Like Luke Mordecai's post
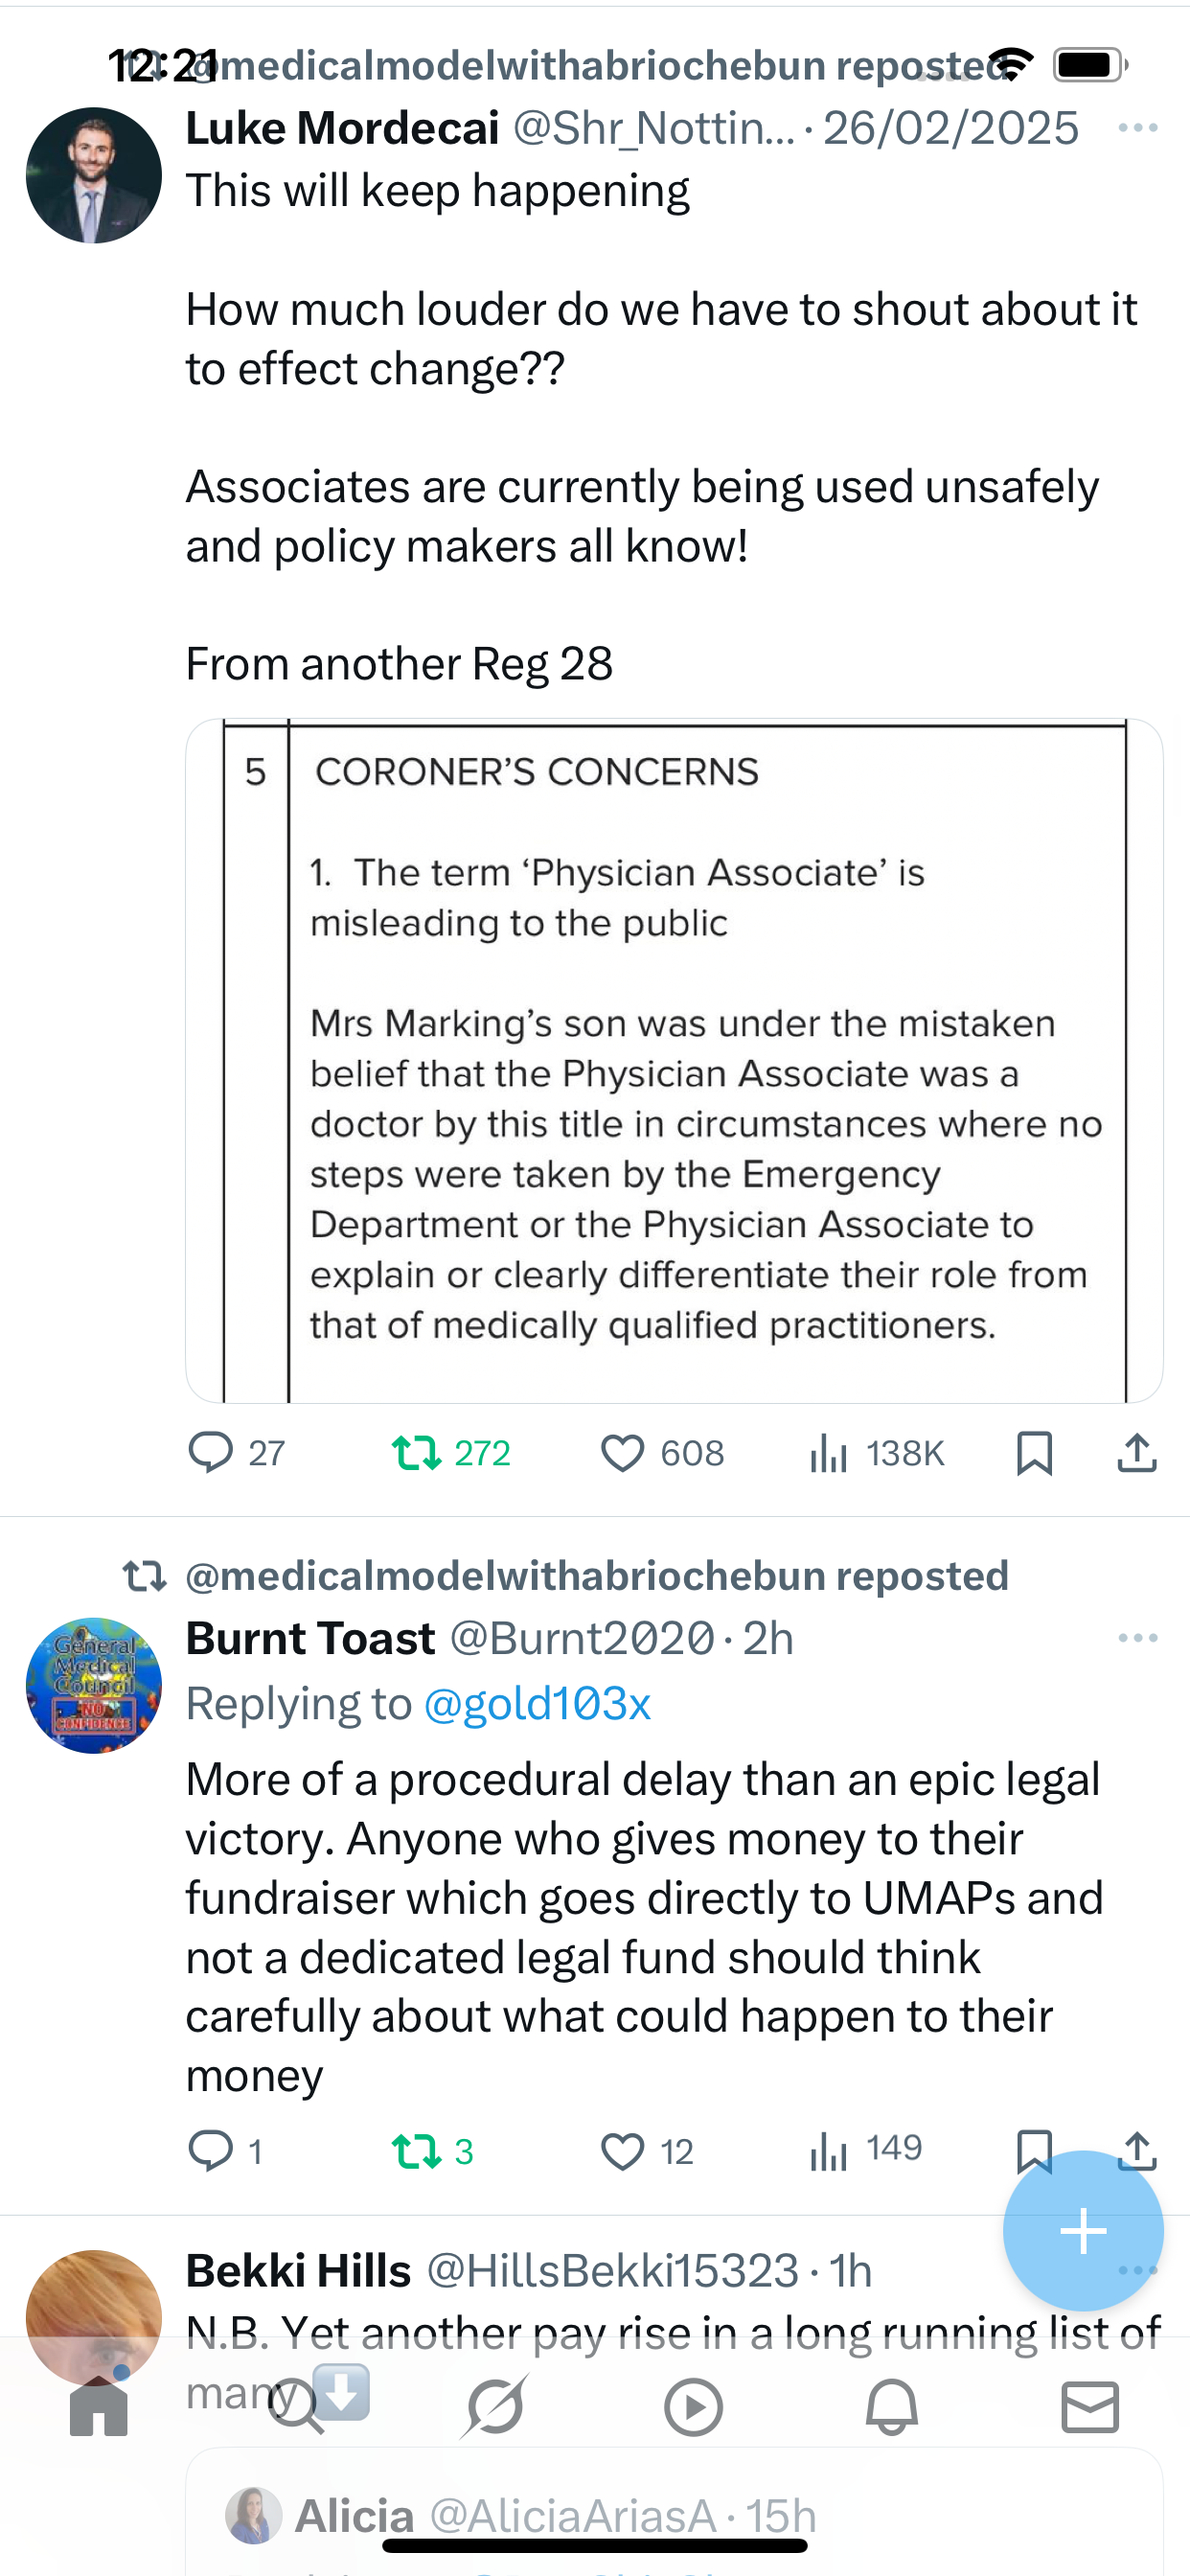The height and width of the screenshot is (2576, 1190). point(622,1453)
